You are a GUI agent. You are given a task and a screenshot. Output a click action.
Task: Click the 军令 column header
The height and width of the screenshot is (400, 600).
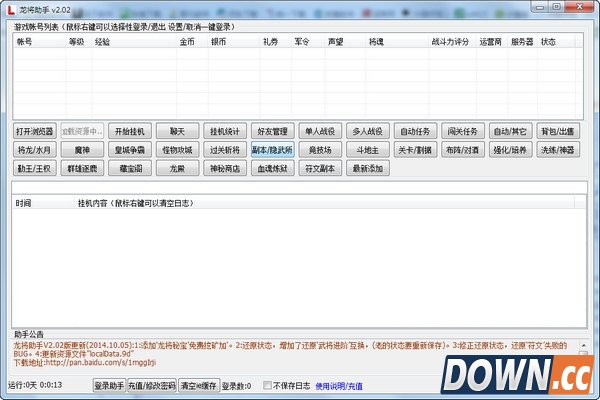308,42
